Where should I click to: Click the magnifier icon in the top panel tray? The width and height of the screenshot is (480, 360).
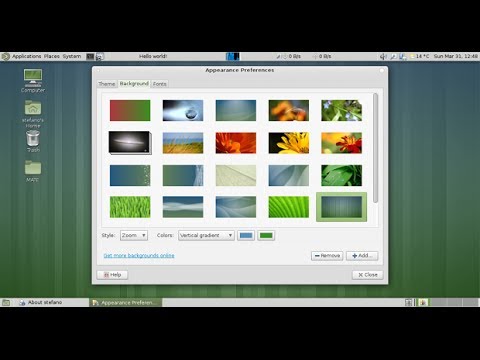393,56
